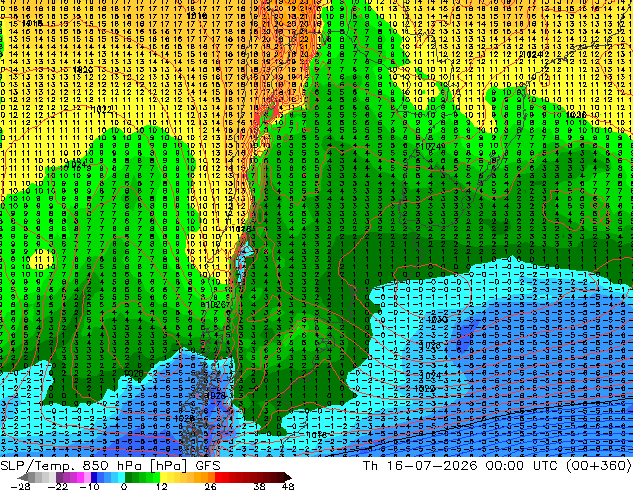Screen dimensions: 634x490
Task: Click the map title 'SLP/Temp. 850 hPa [hPa] GFS'
Action: coord(110,466)
